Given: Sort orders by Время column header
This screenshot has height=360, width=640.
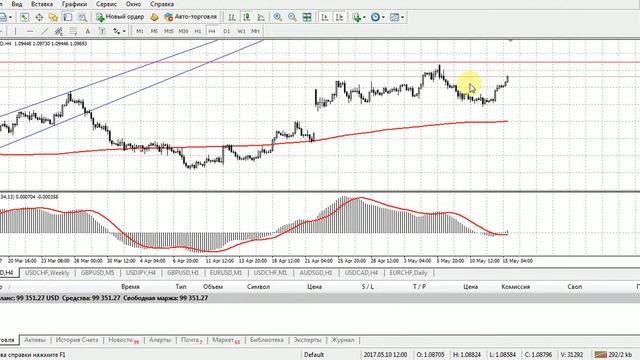Looking at the screenshot, I should click(131, 287).
